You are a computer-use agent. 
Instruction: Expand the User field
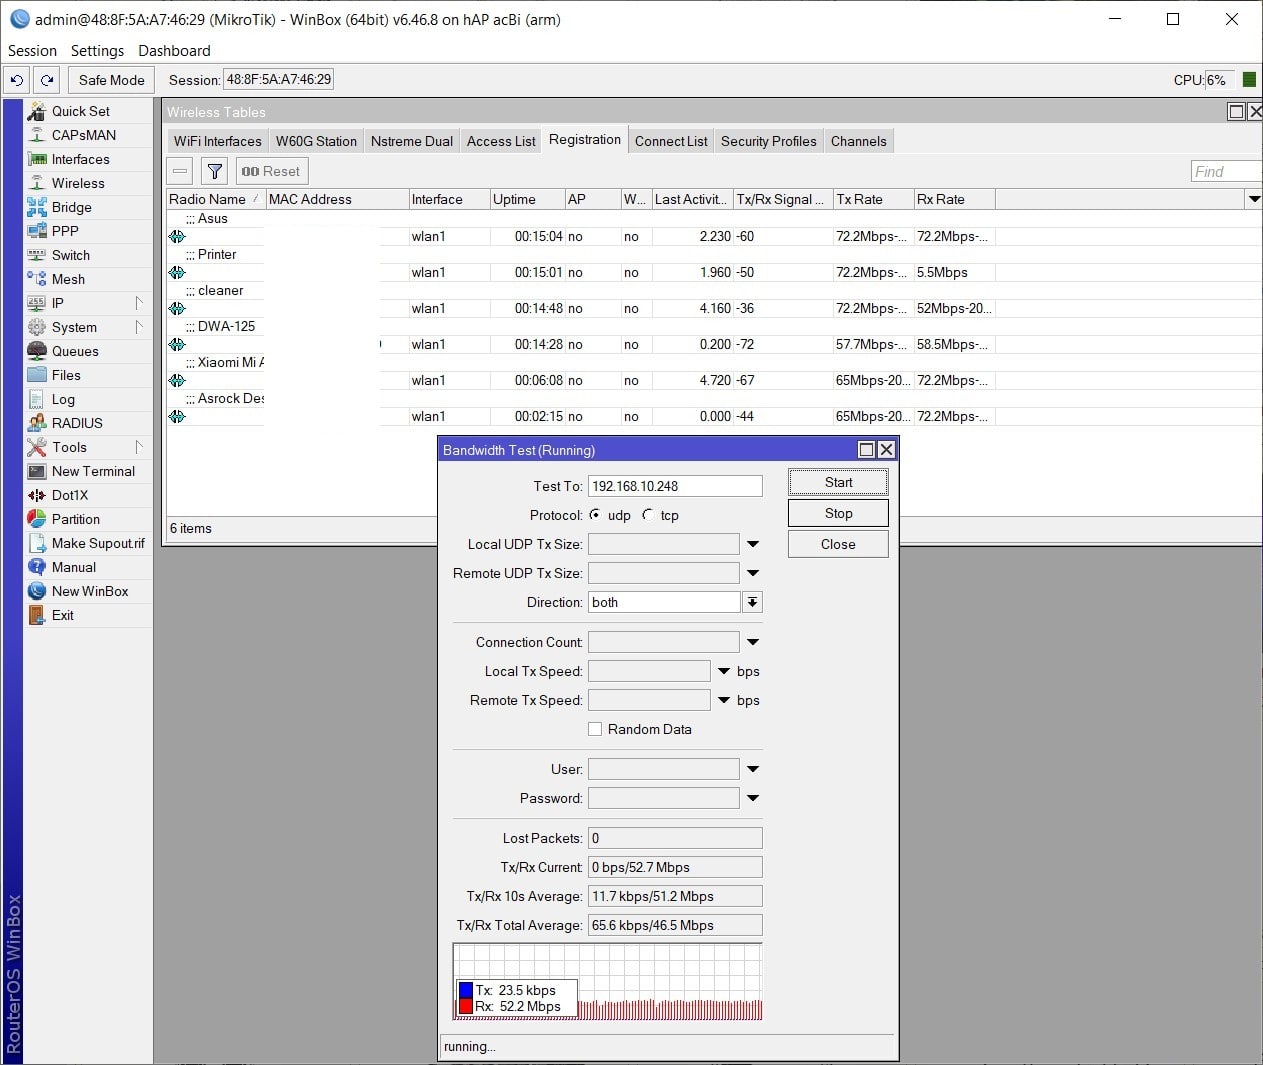753,769
